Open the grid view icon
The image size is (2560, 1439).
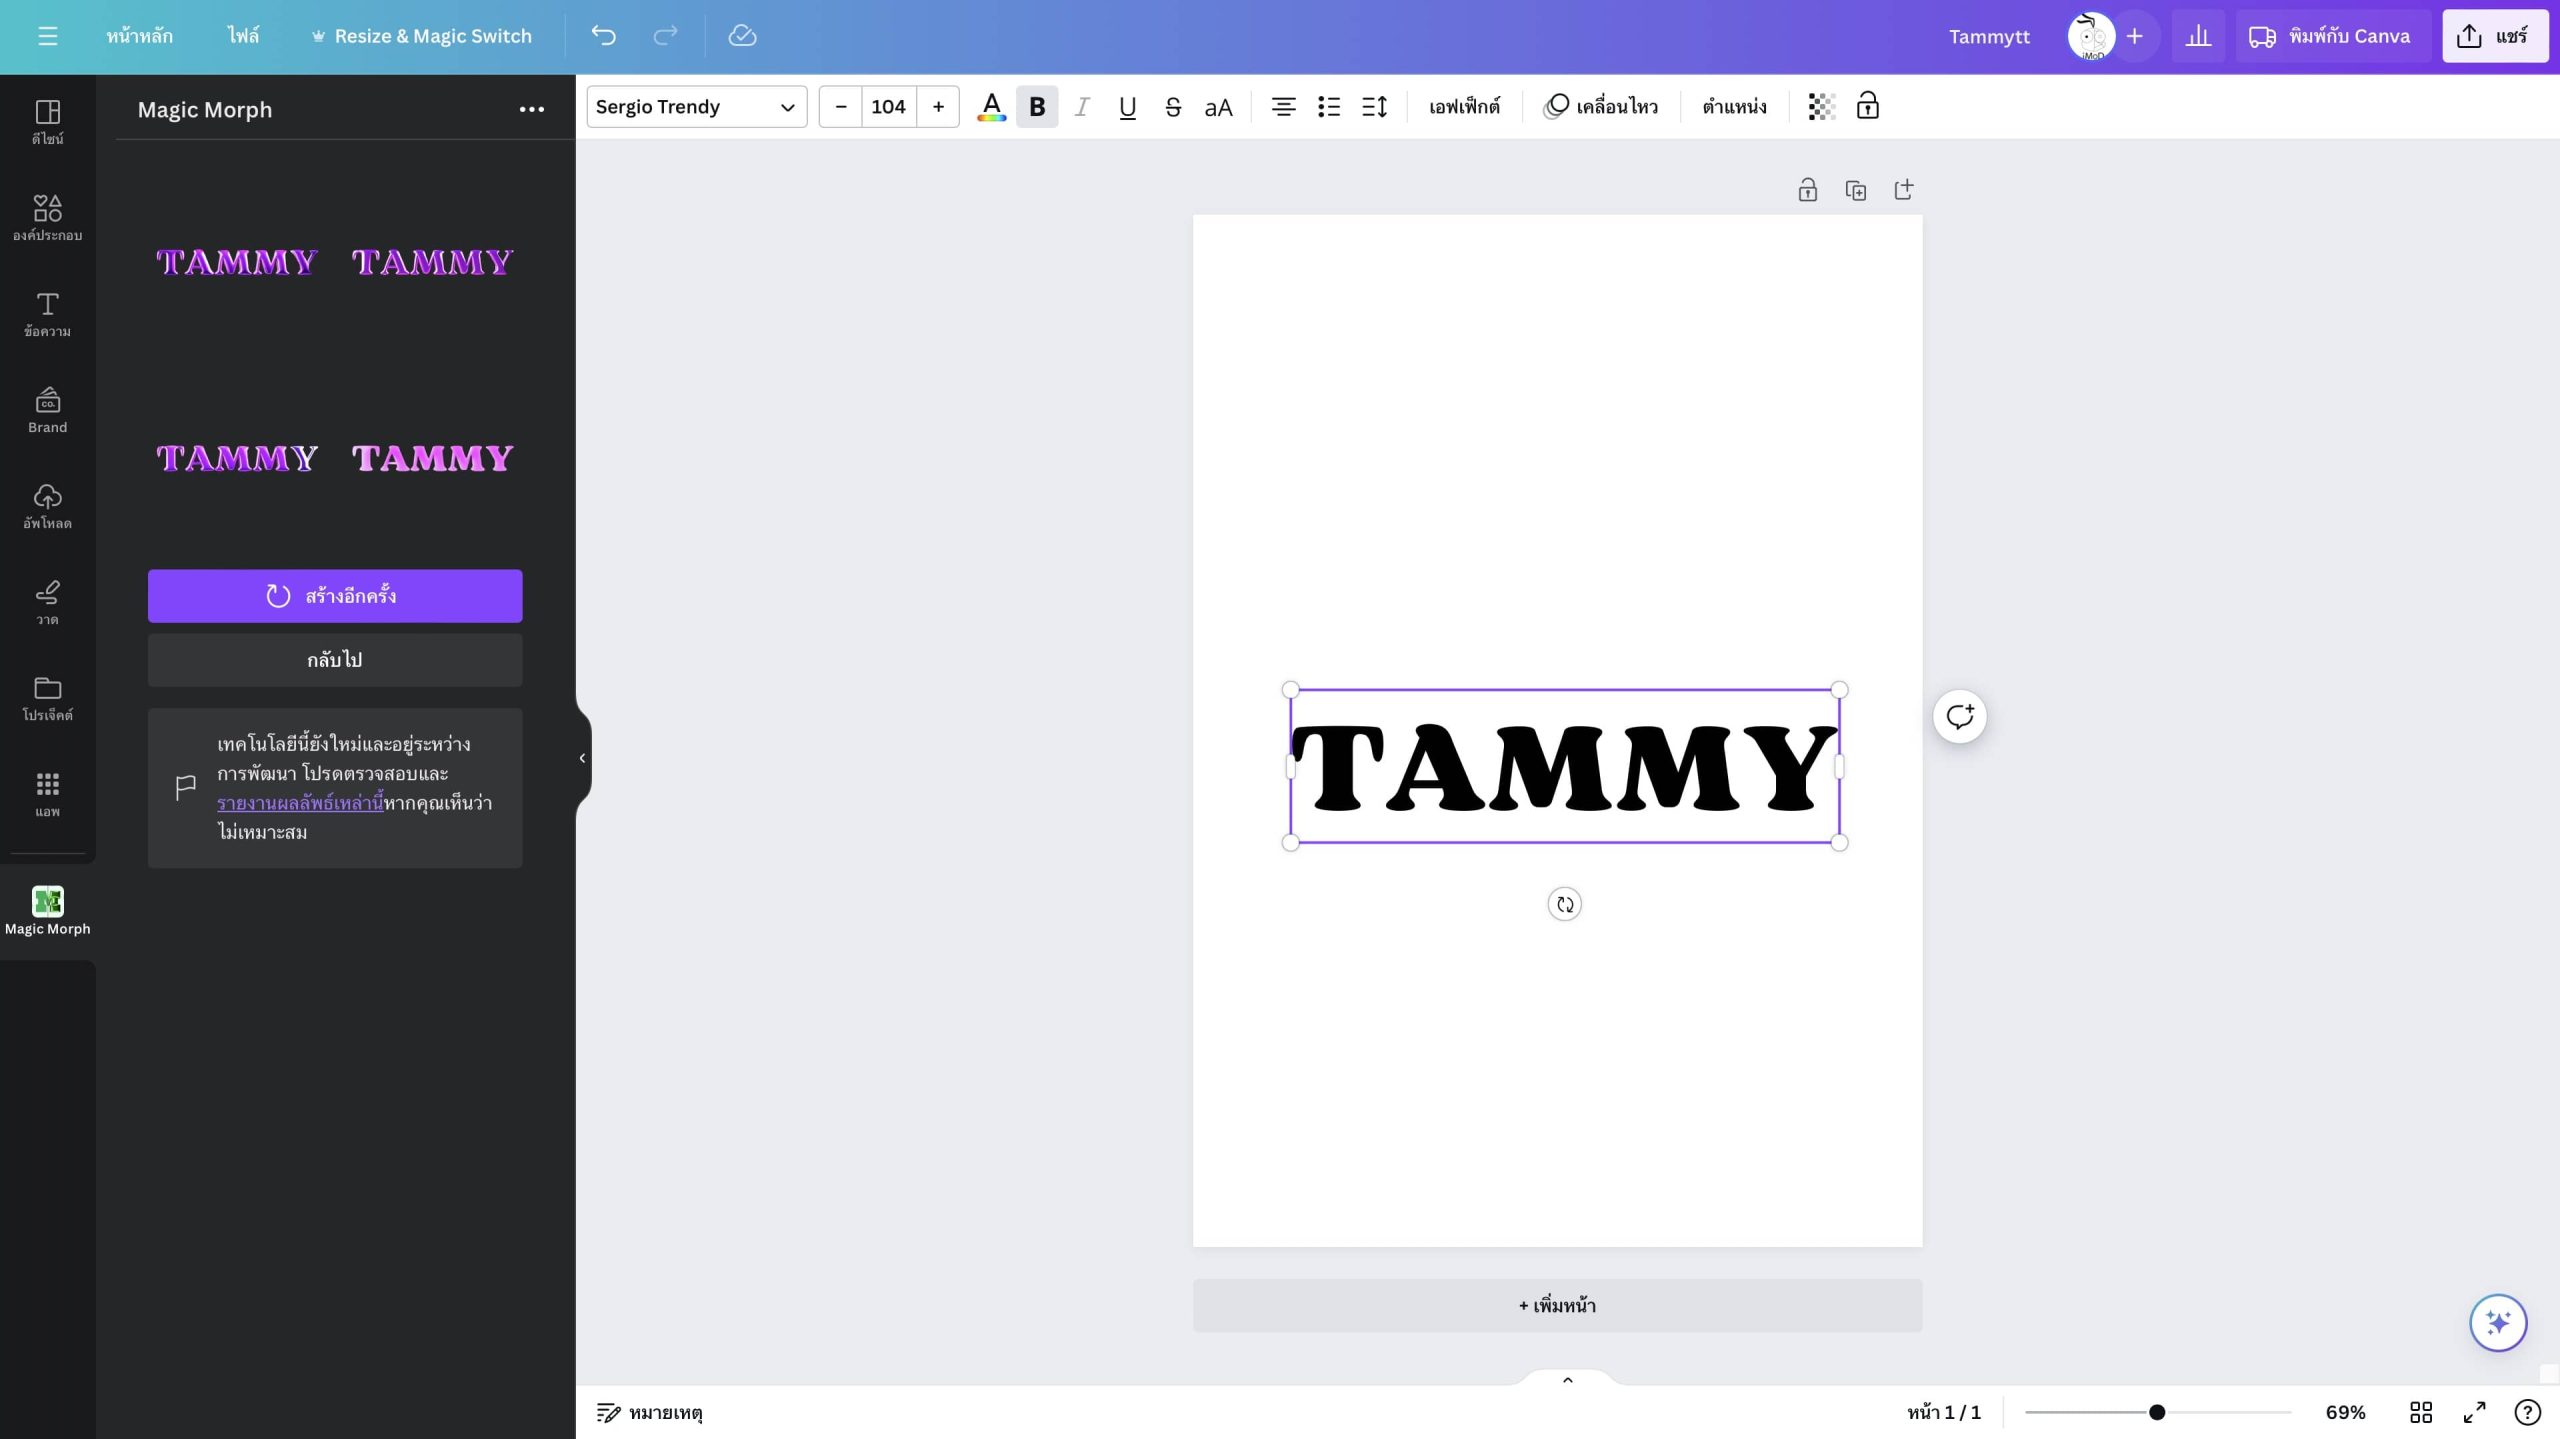pyautogui.click(x=2420, y=1411)
